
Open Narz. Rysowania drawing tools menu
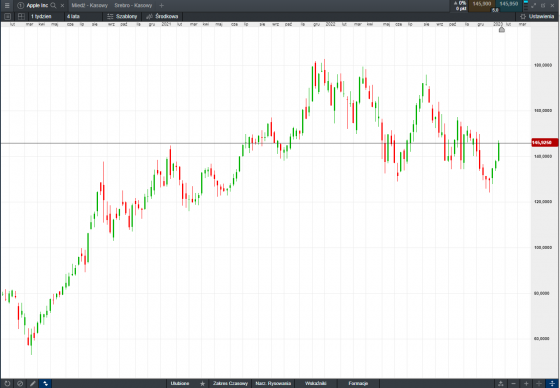click(x=273, y=383)
